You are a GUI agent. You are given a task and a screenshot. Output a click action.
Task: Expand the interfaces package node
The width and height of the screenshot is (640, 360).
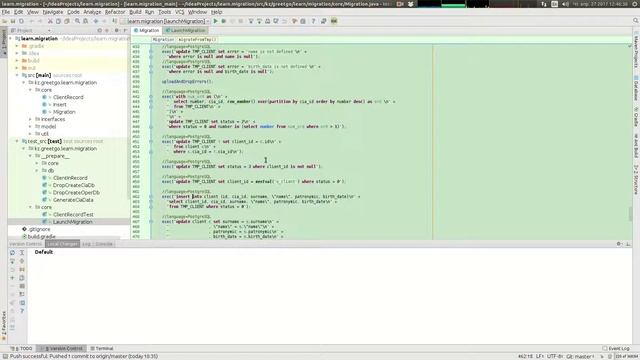pyautogui.click(x=30, y=119)
